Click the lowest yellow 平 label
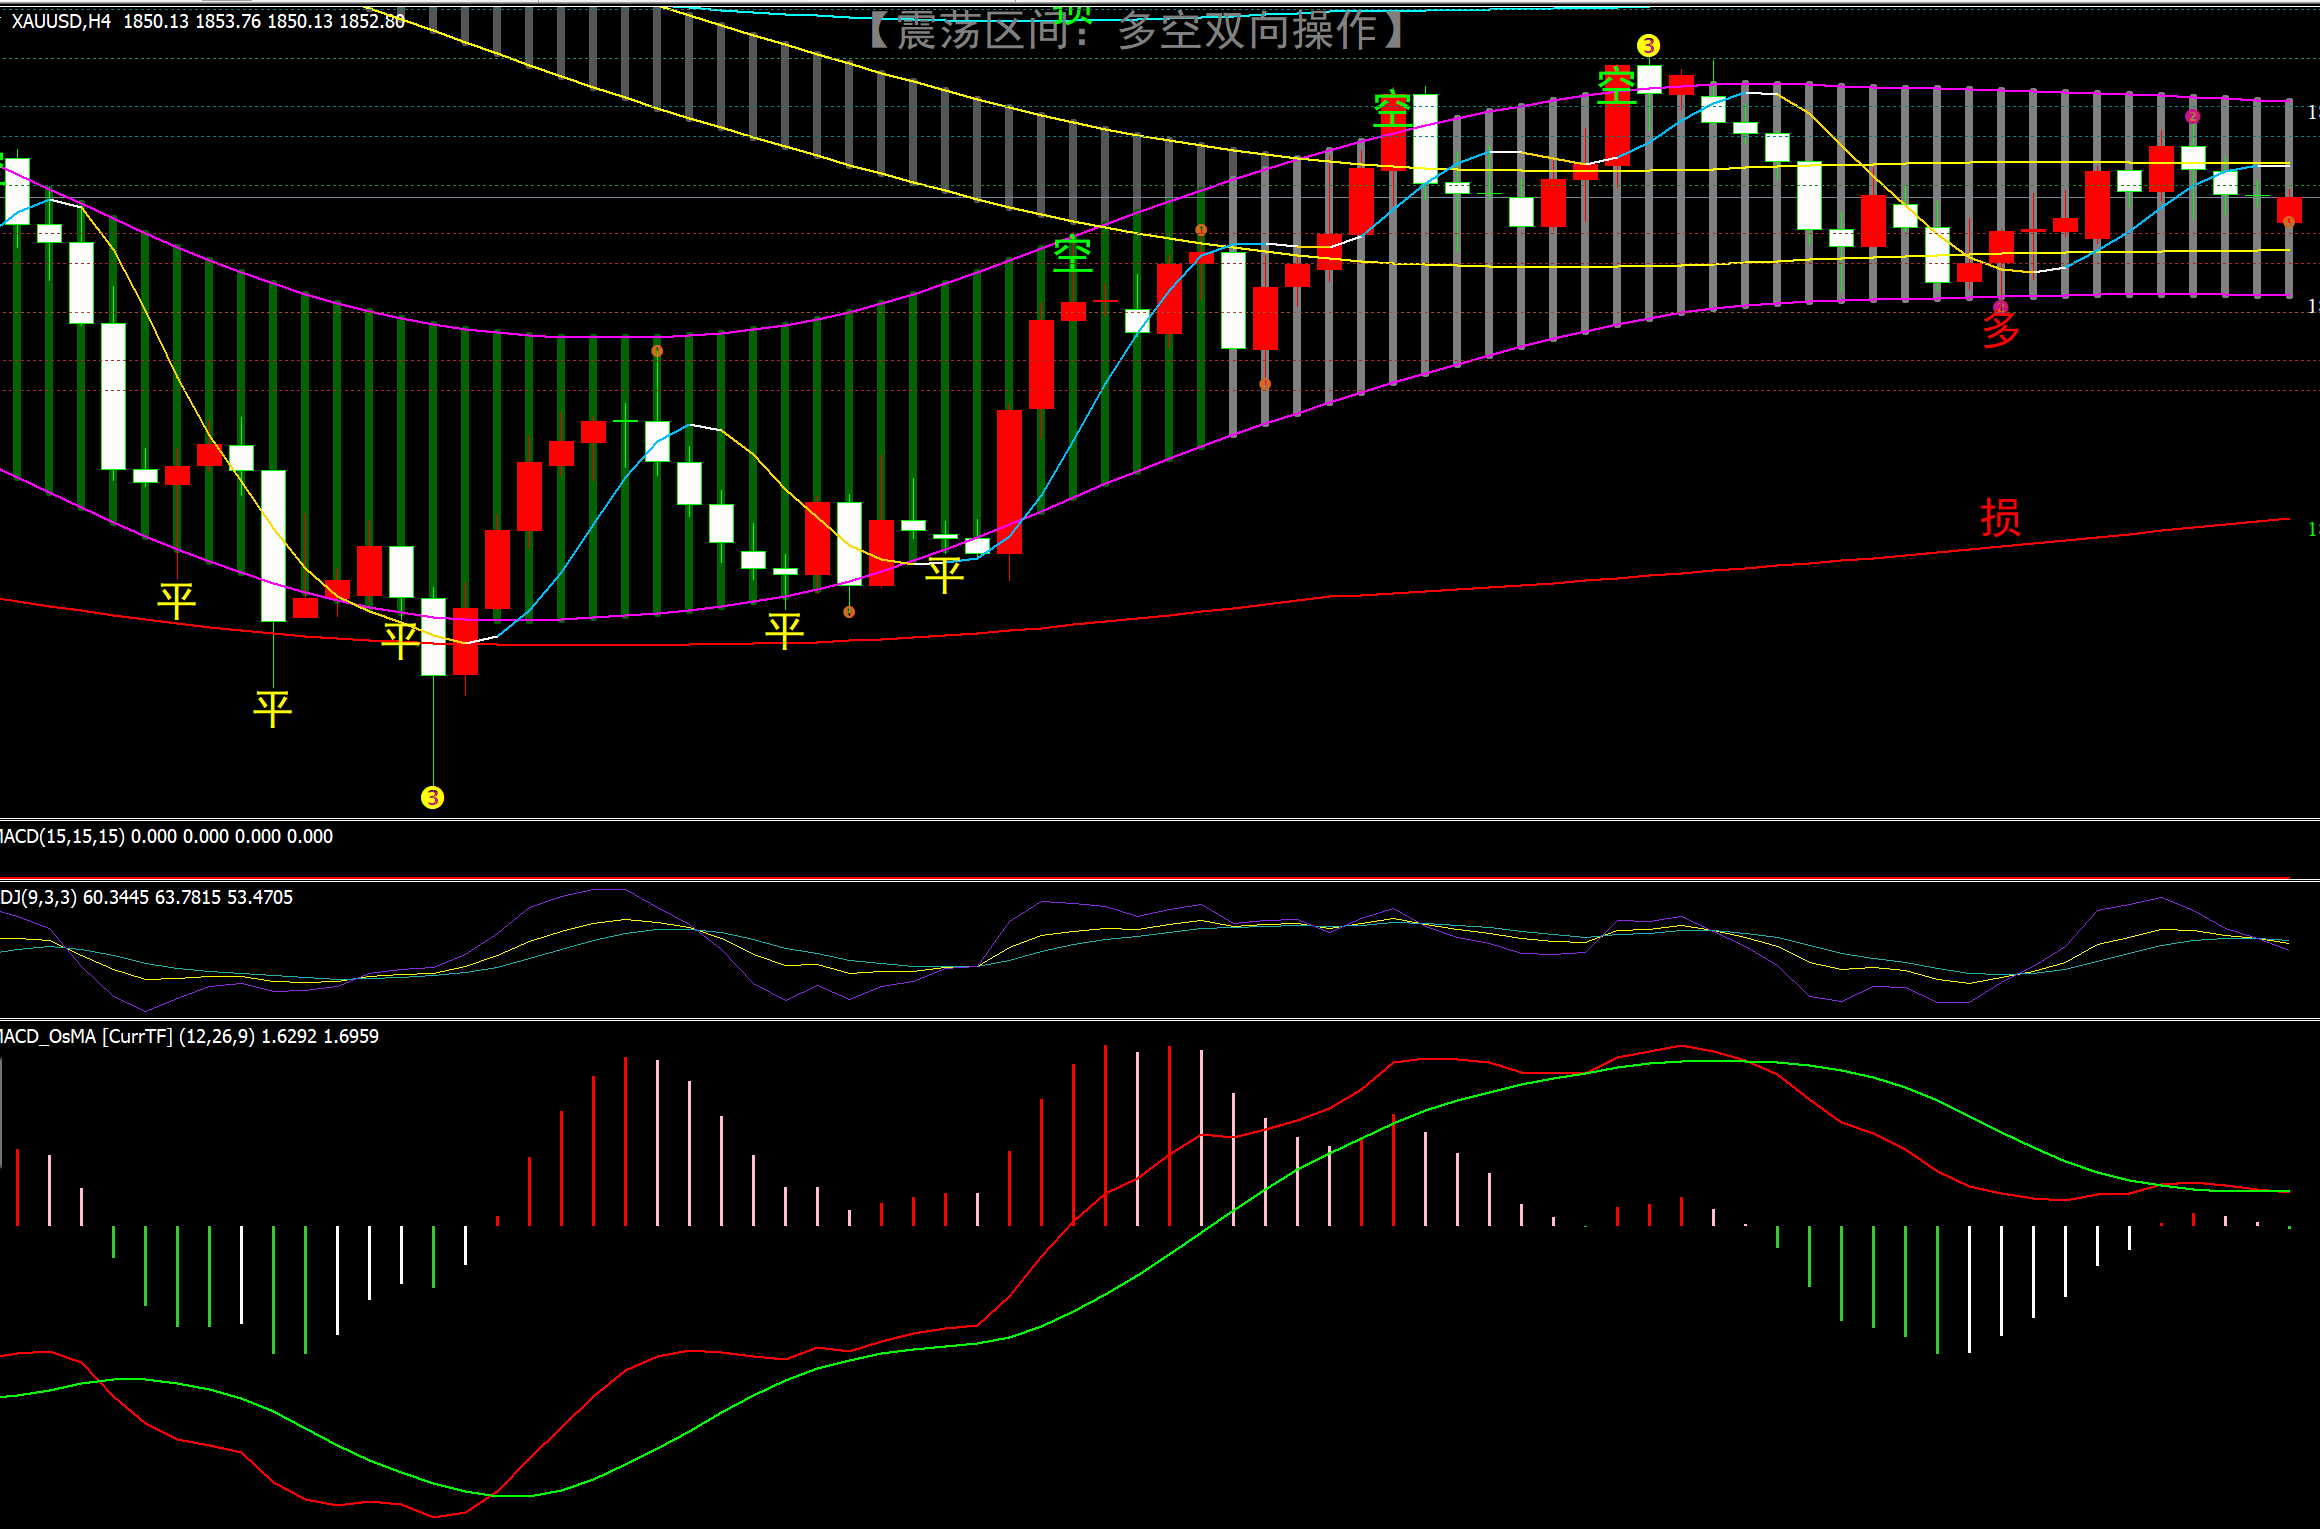Image resolution: width=2320 pixels, height=1529 pixels. click(272, 709)
